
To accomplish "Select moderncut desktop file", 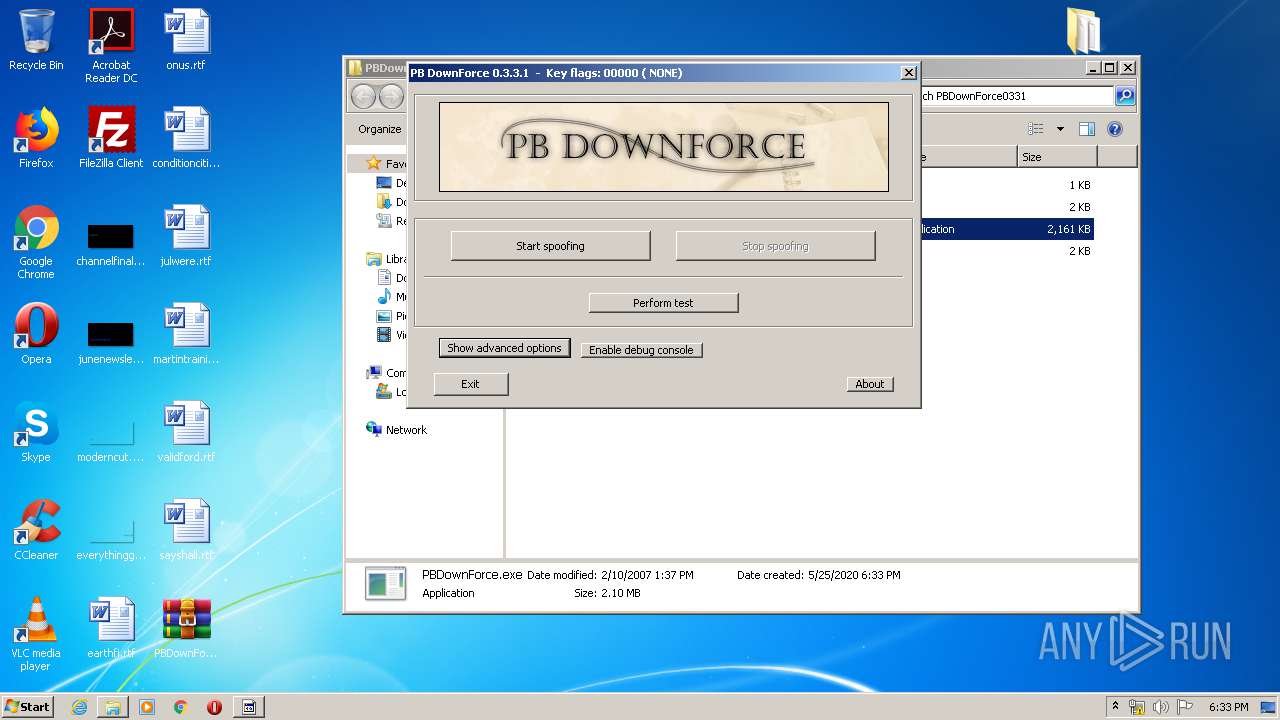I will (111, 438).
